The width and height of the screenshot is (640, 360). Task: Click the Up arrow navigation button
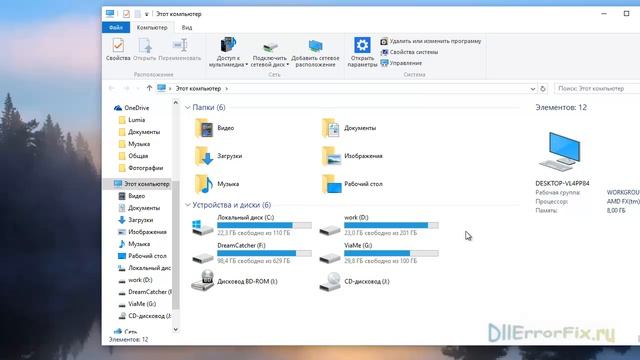pos(149,88)
